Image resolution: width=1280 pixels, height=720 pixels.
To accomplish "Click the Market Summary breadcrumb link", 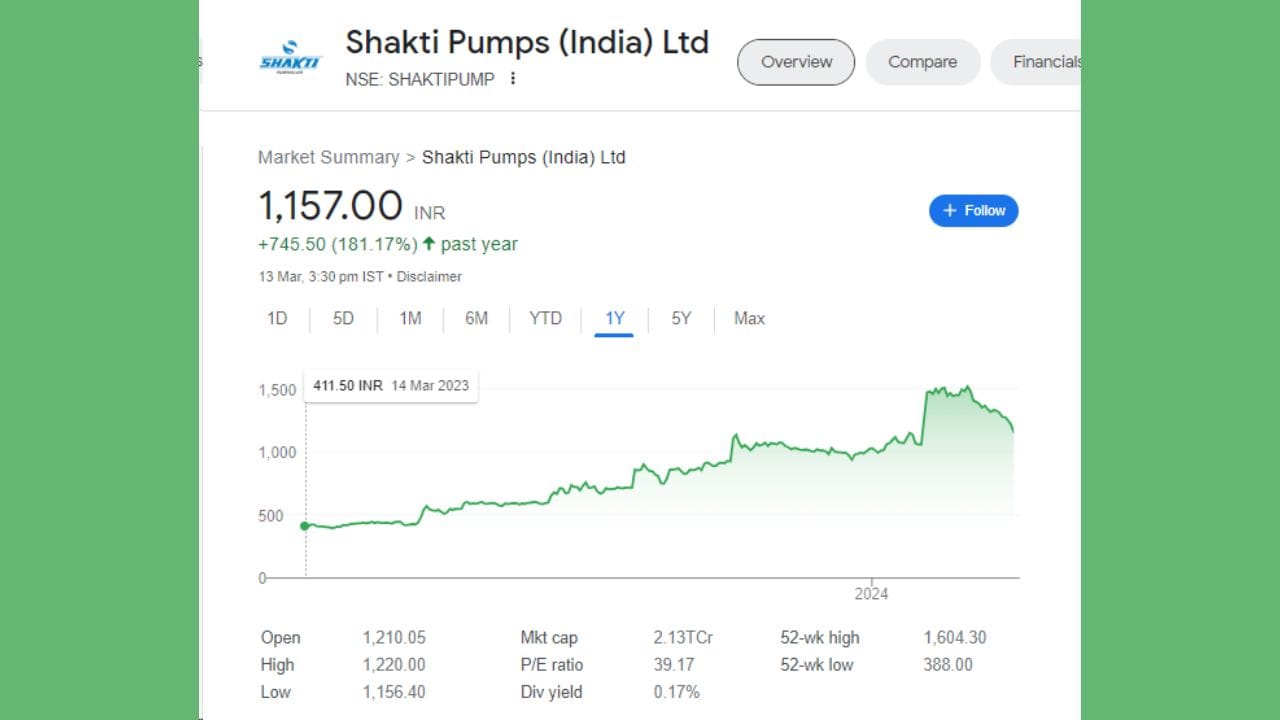I will point(328,157).
